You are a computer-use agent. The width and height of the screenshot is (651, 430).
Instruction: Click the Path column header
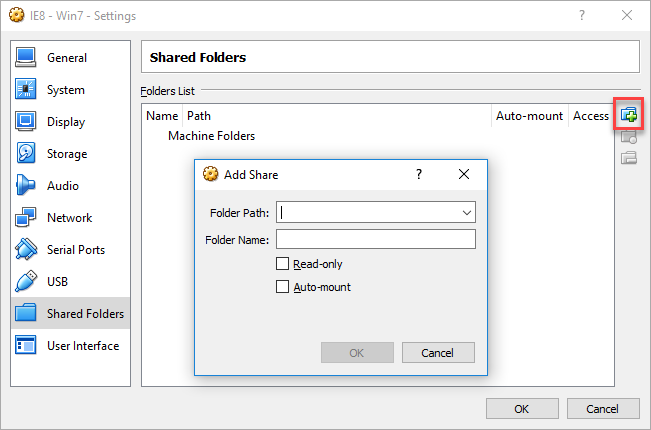pos(198,116)
